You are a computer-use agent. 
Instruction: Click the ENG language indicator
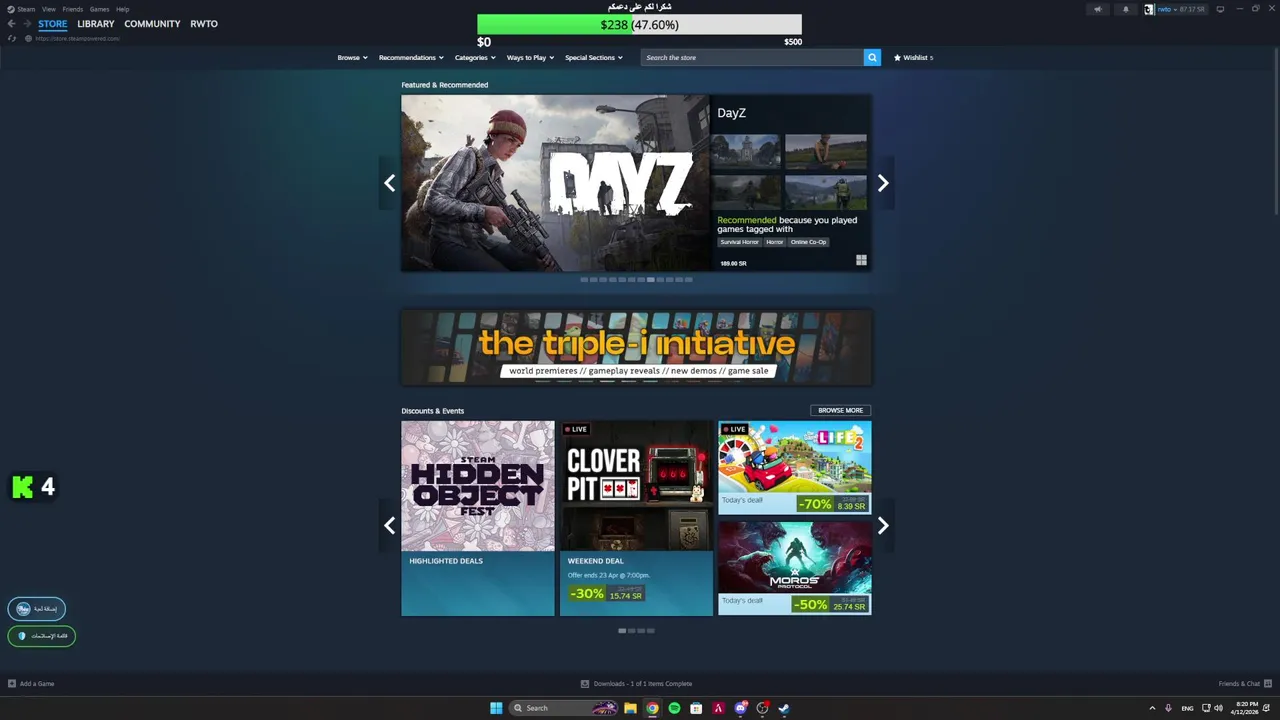pos(1187,708)
